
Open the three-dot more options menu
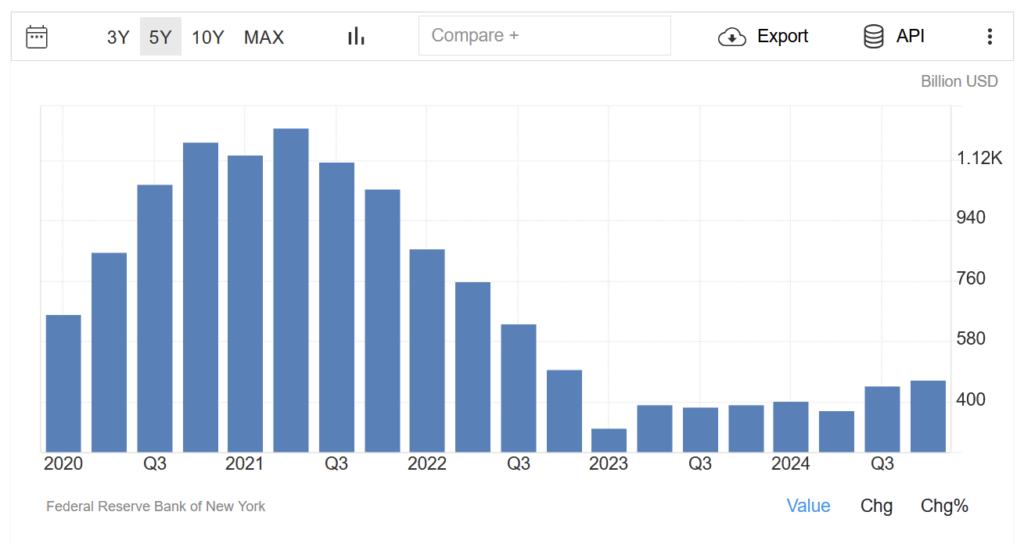(989, 37)
